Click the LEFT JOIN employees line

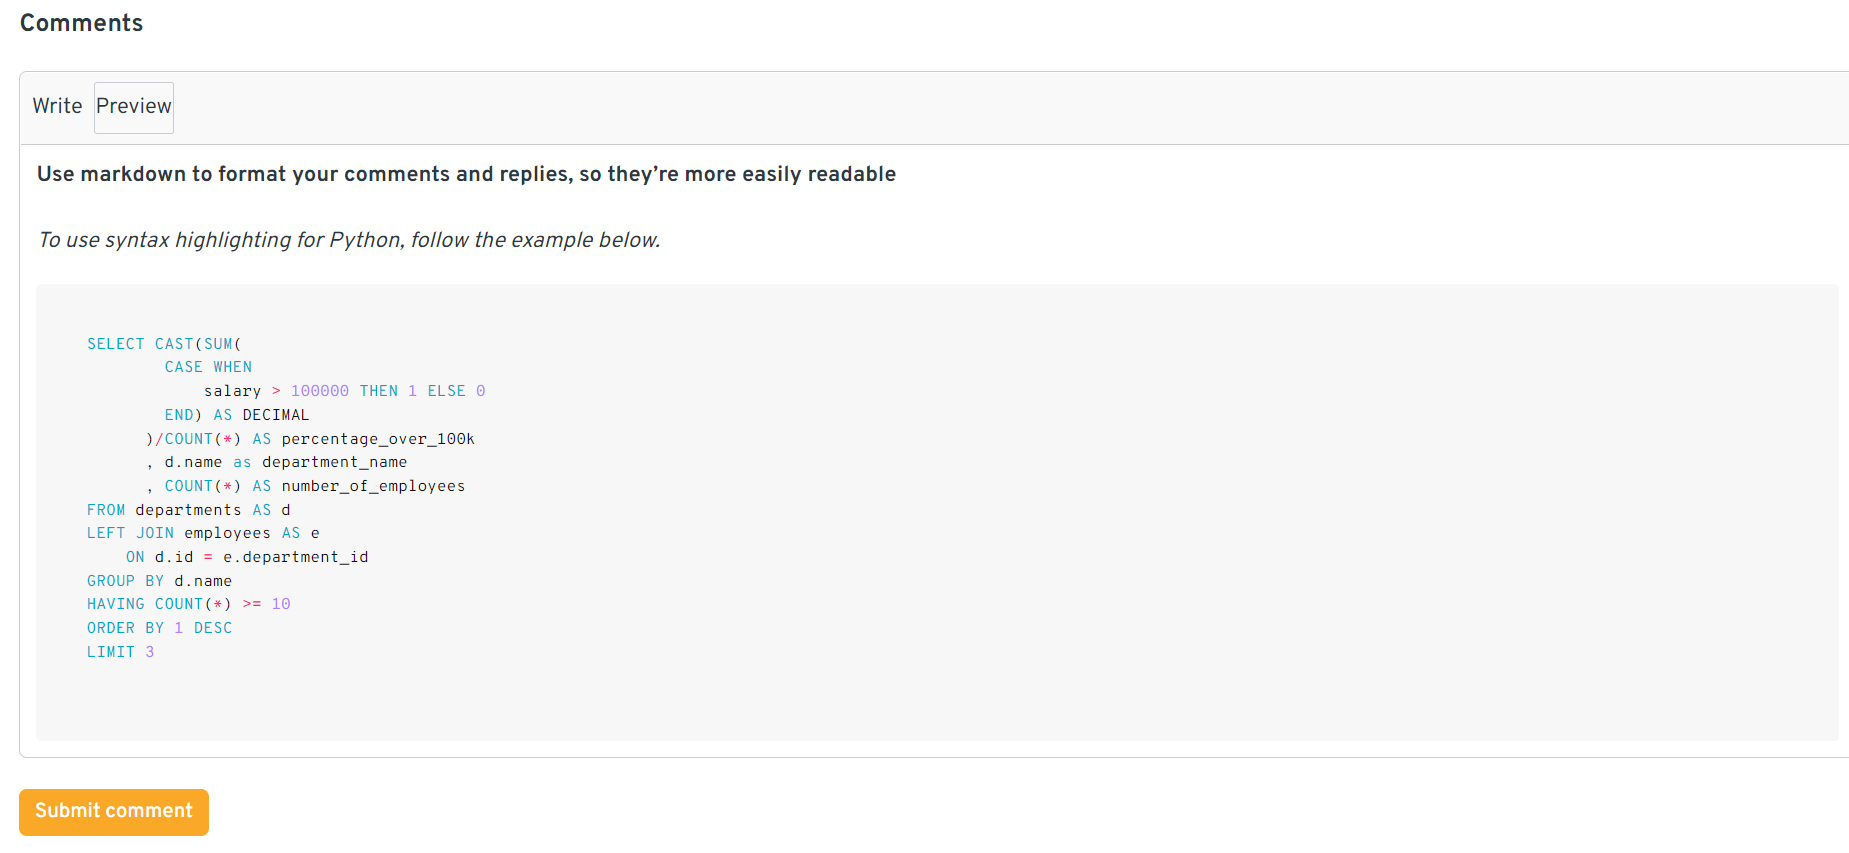pyautogui.click(x=203, y=533)
